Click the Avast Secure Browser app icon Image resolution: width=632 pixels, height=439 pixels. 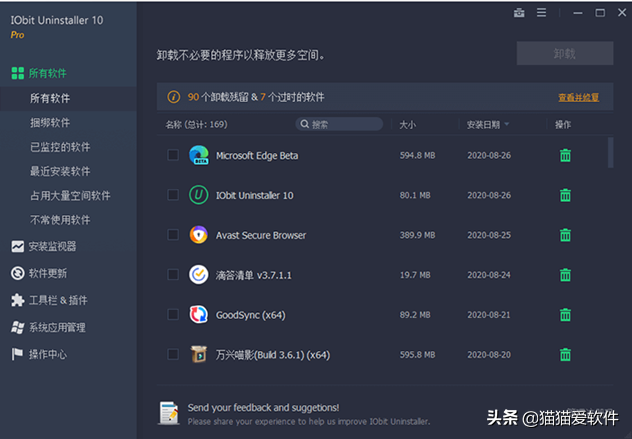click(x=199, y=235)
